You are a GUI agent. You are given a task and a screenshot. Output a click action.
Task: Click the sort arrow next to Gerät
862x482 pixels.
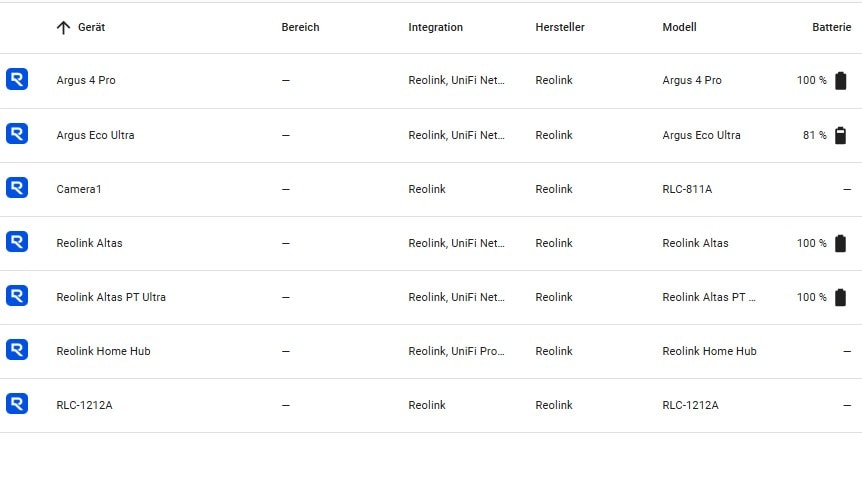tap(63, 27)
